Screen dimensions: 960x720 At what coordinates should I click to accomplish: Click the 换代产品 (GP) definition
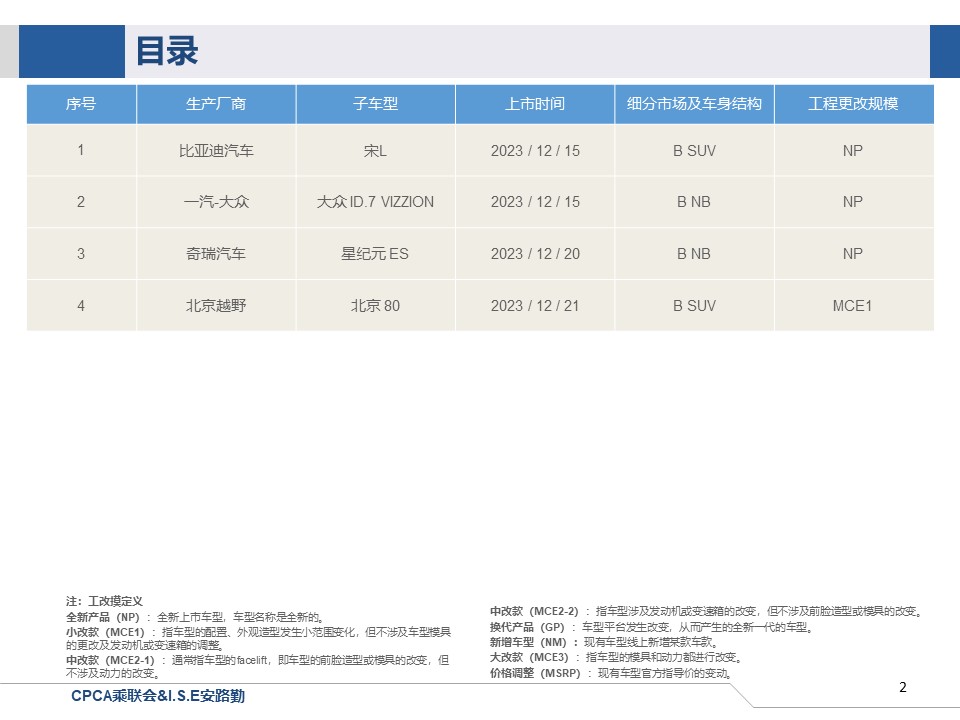click(651, 627)
